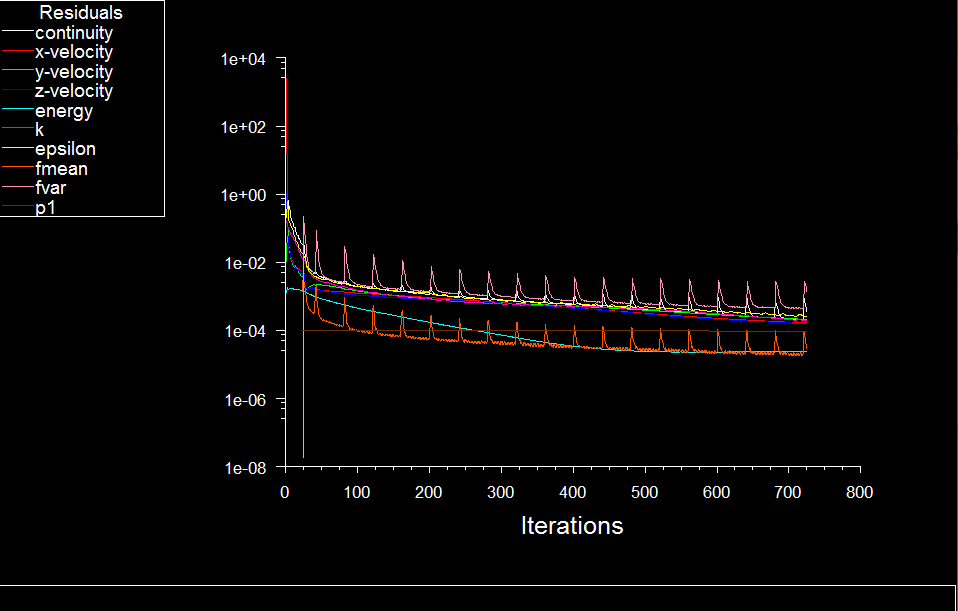Select the continuity legend entry
The width and height of the screenshot is (958, 611).
[74, 33]
